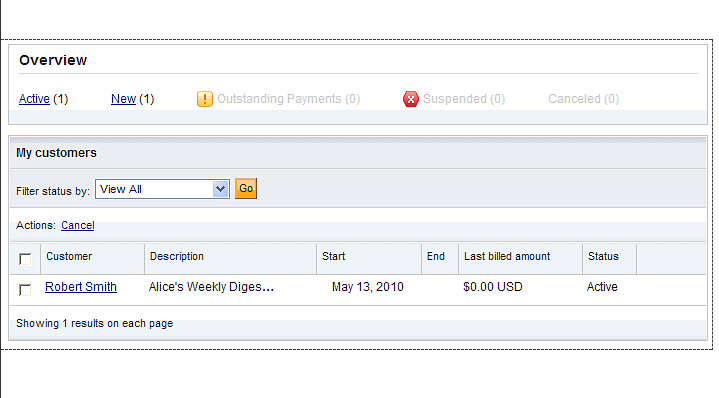This screenshot has width=719, height=398.
Task: Toggle the select-all customers checkbox
Action: tap(25, 259)
